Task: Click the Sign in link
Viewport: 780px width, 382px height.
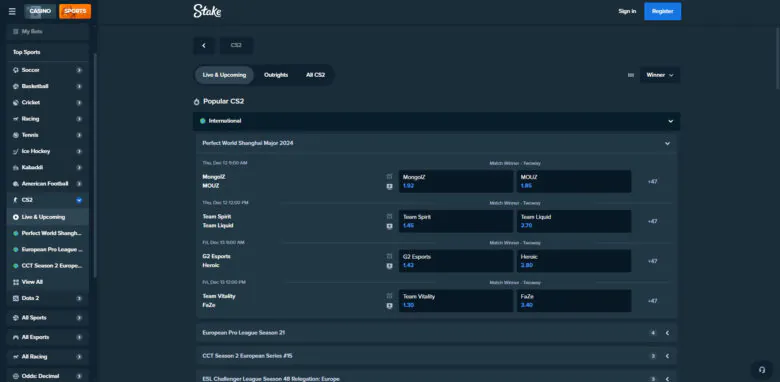Action: coord(627,11)
